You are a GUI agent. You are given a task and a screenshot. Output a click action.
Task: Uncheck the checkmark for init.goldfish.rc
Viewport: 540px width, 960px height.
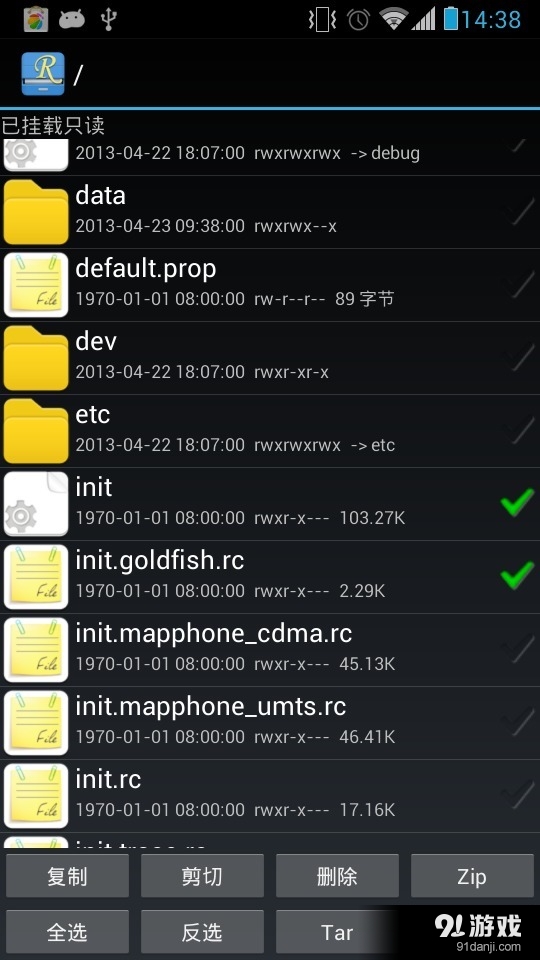517,576
